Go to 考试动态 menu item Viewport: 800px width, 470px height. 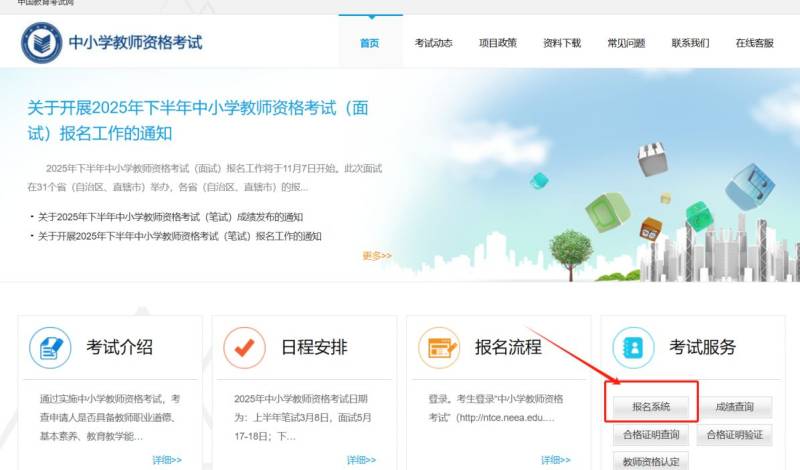434,43
